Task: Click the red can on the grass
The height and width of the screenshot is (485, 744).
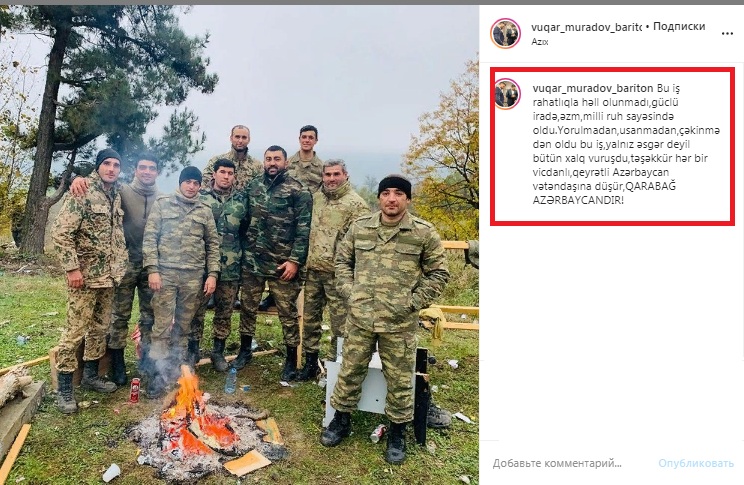Action: click(x=135, y=391)
